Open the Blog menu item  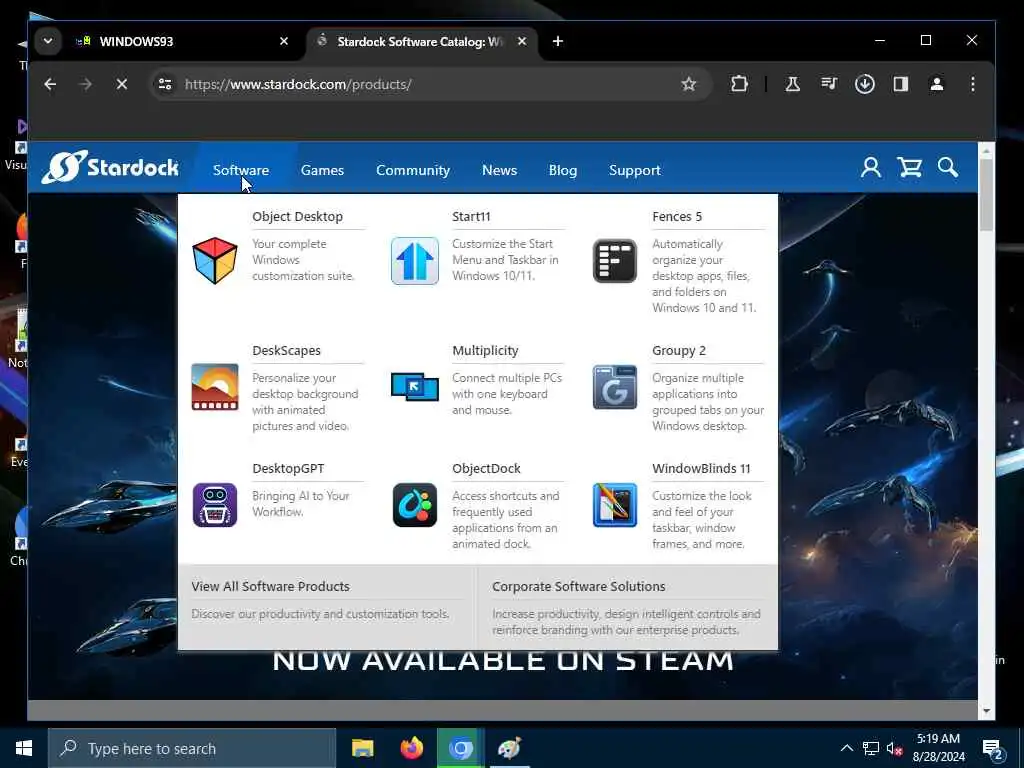(563, 170)
